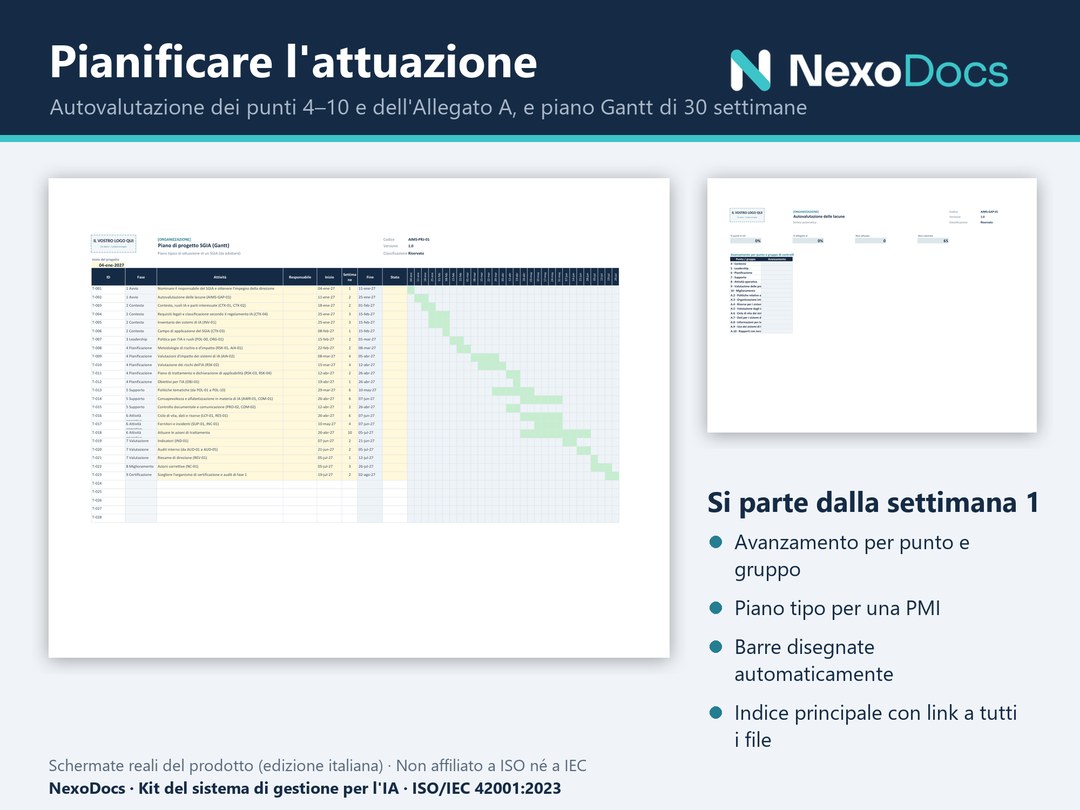Click the NexoDocs brand name
1080x810 pixels.
tap(898, 71)
